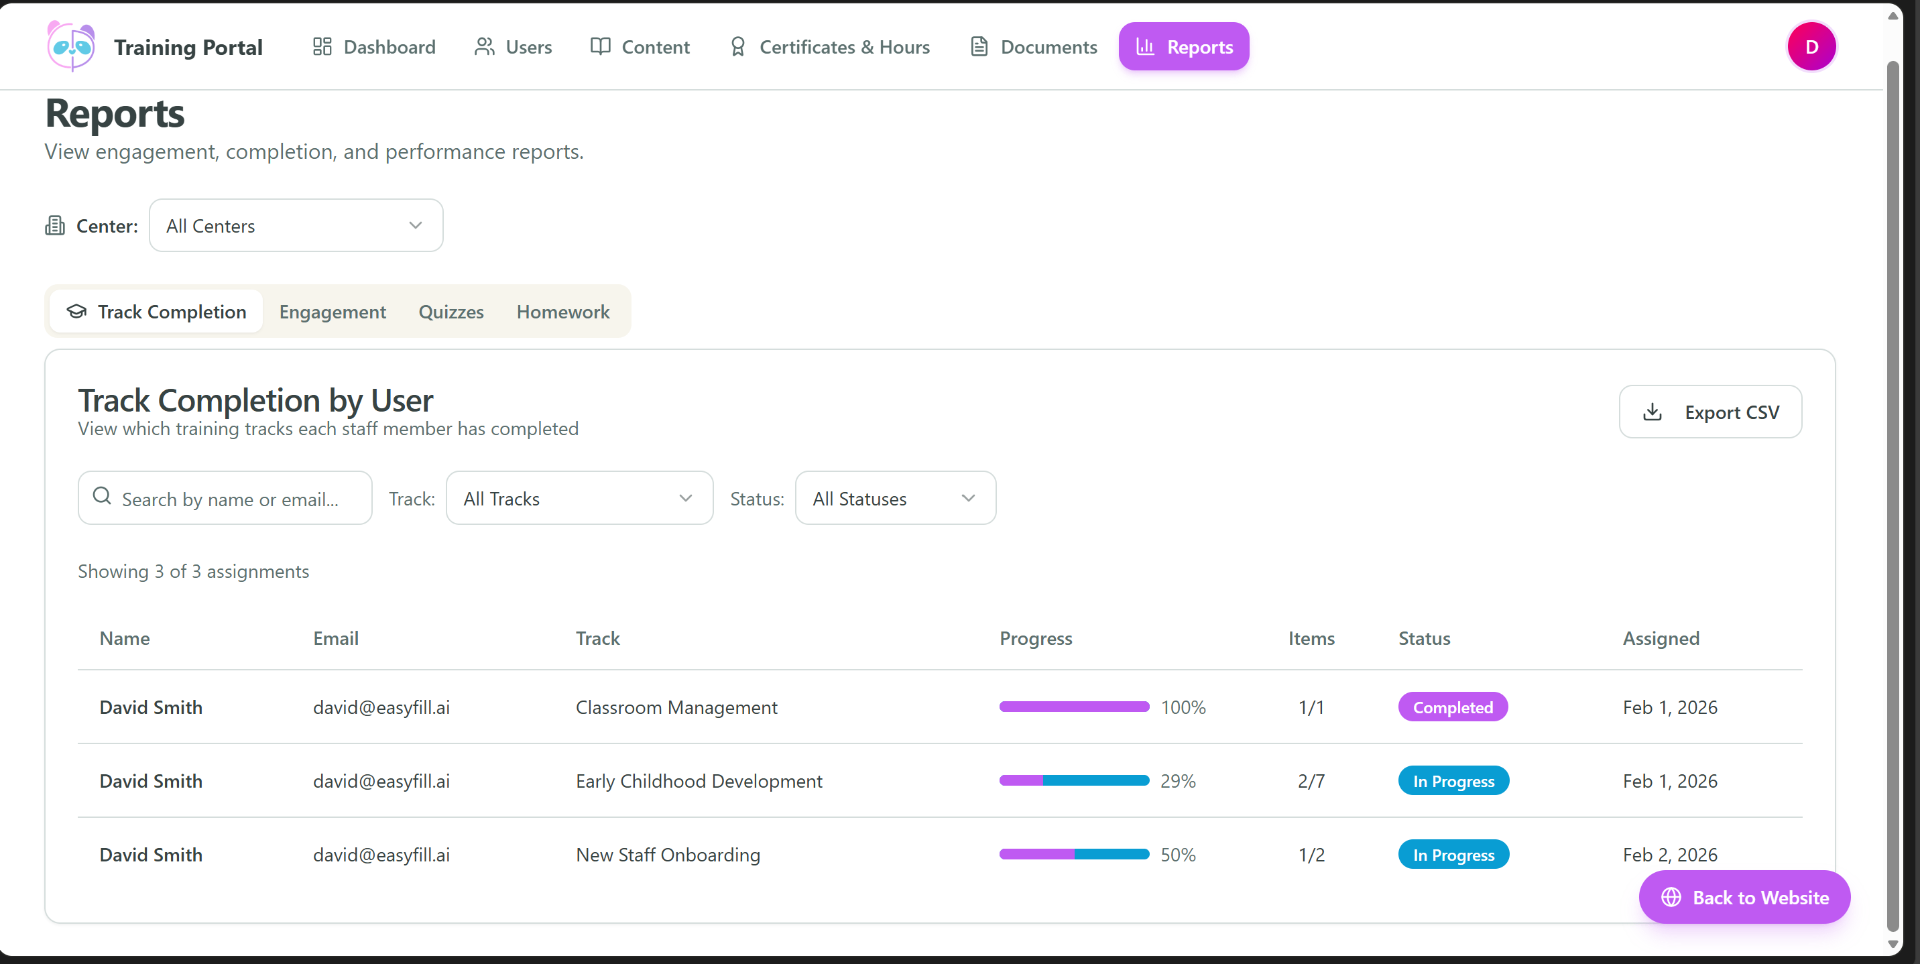Viewport: 1920px width, 964px height.
Task: Click the Classroom Management track cell
Action: [676, 707]
